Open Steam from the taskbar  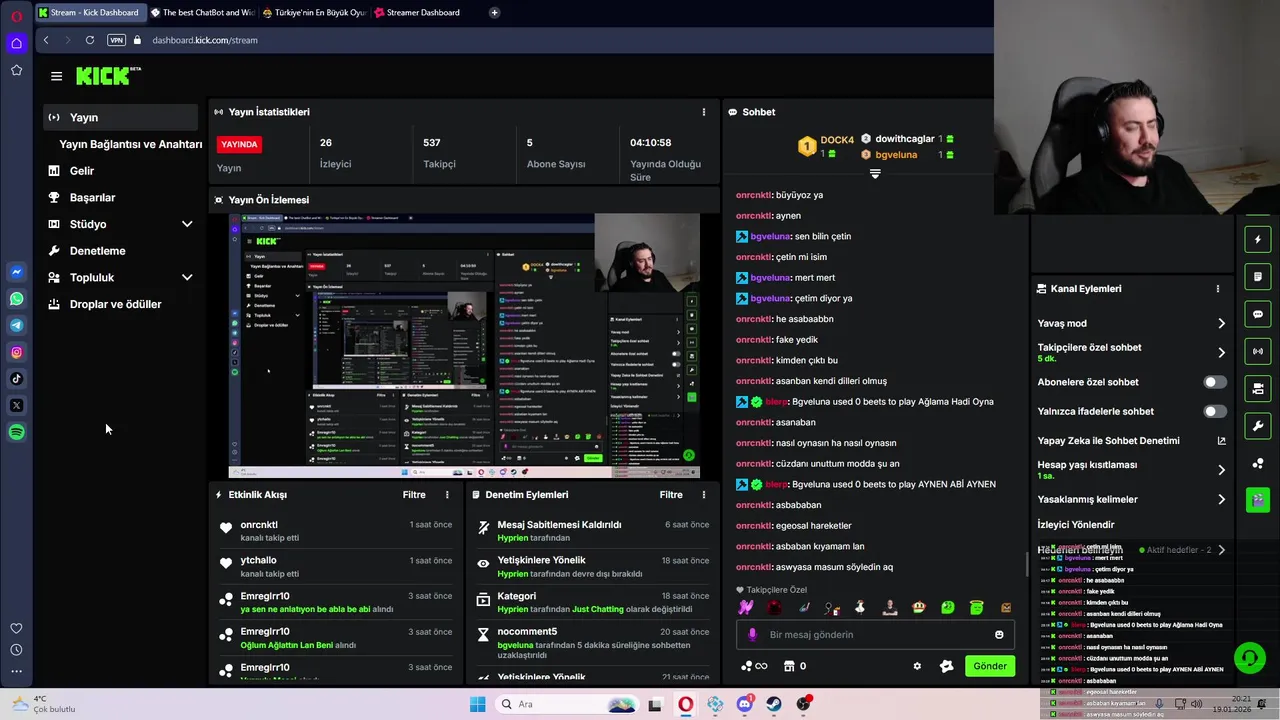tap(774, 705)
